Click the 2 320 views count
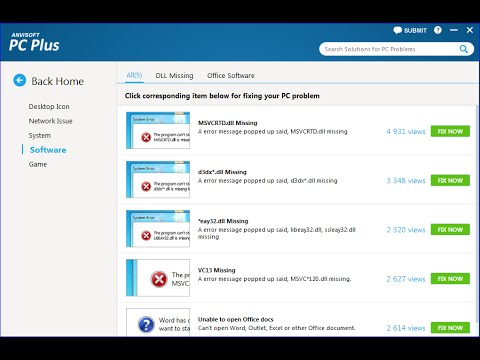 [x=406, y=230]
